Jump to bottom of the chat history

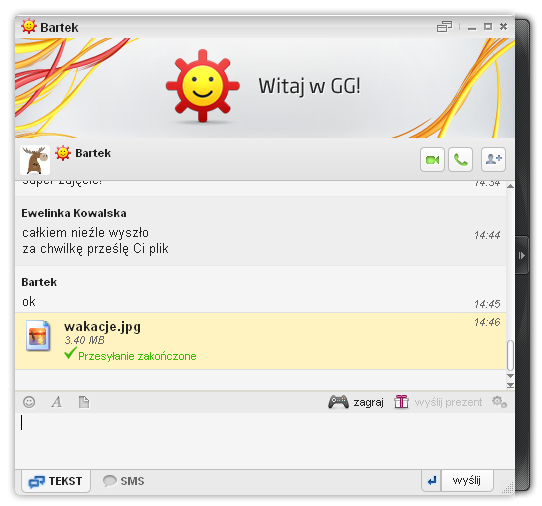[510, 385]
